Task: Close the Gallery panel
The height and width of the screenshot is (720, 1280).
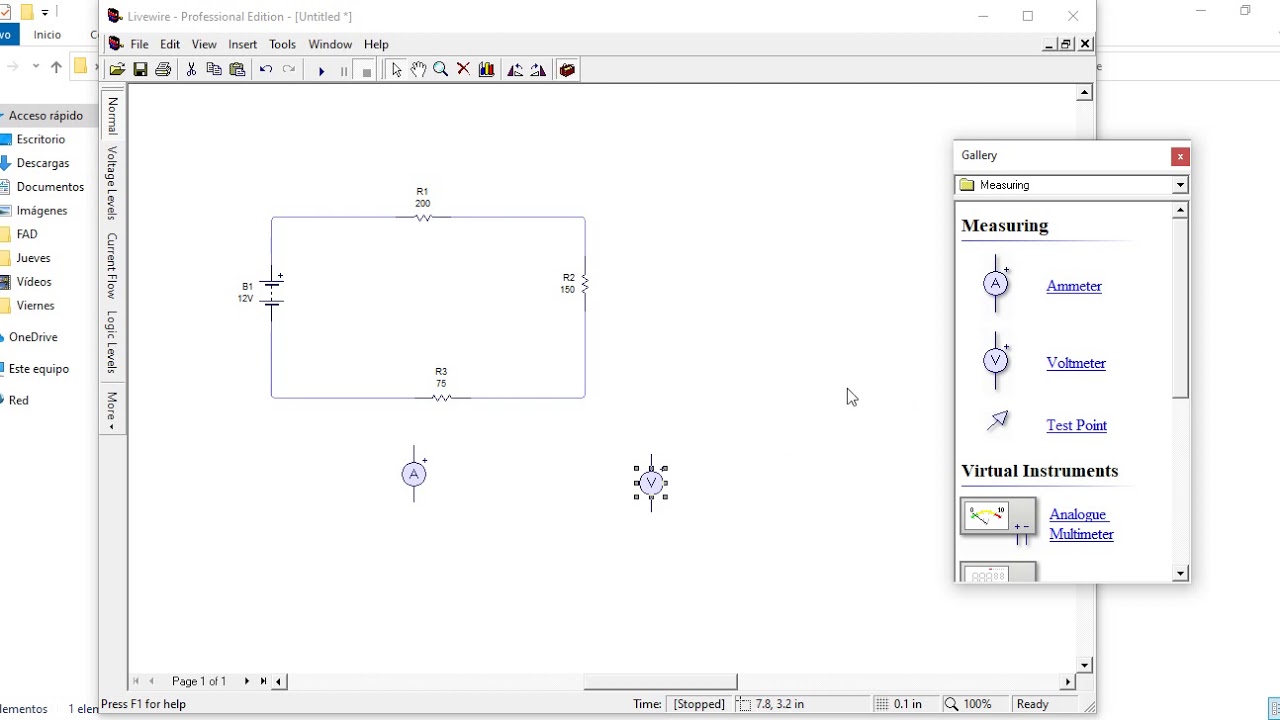Action: (1180, 156)
